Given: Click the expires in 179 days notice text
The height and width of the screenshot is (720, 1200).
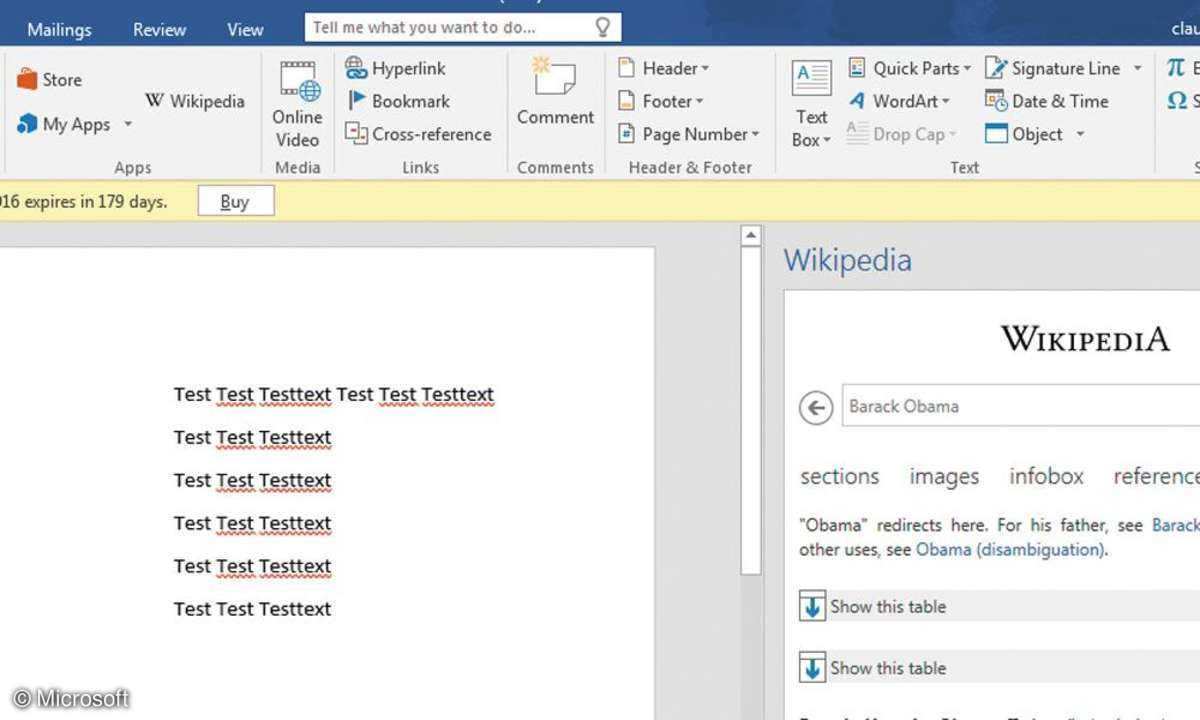Looking at the screenshot, I should pyautogui.click(x=83, y=202).
